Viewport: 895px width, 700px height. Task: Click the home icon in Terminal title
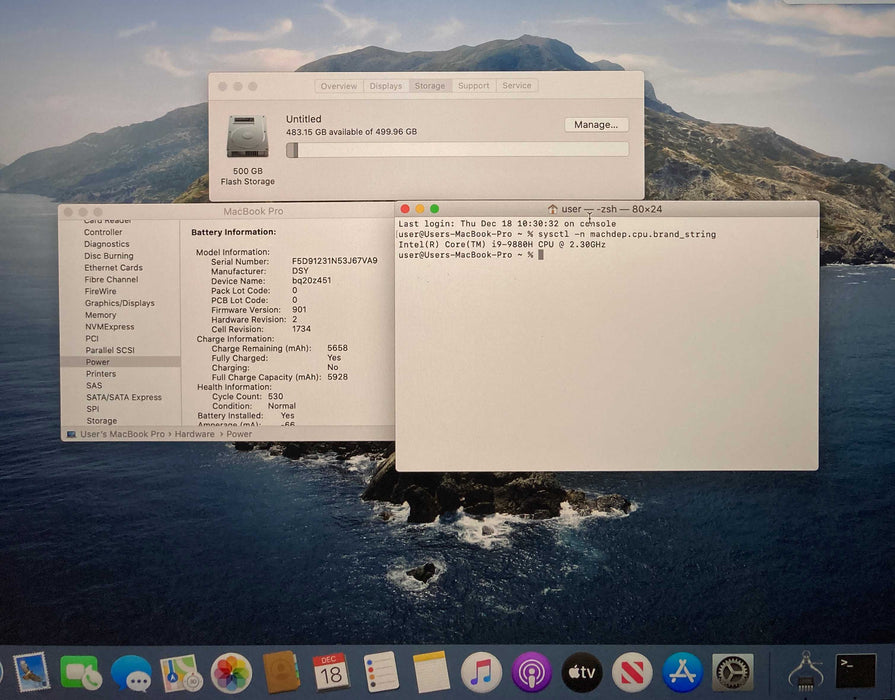coord(552,209)
